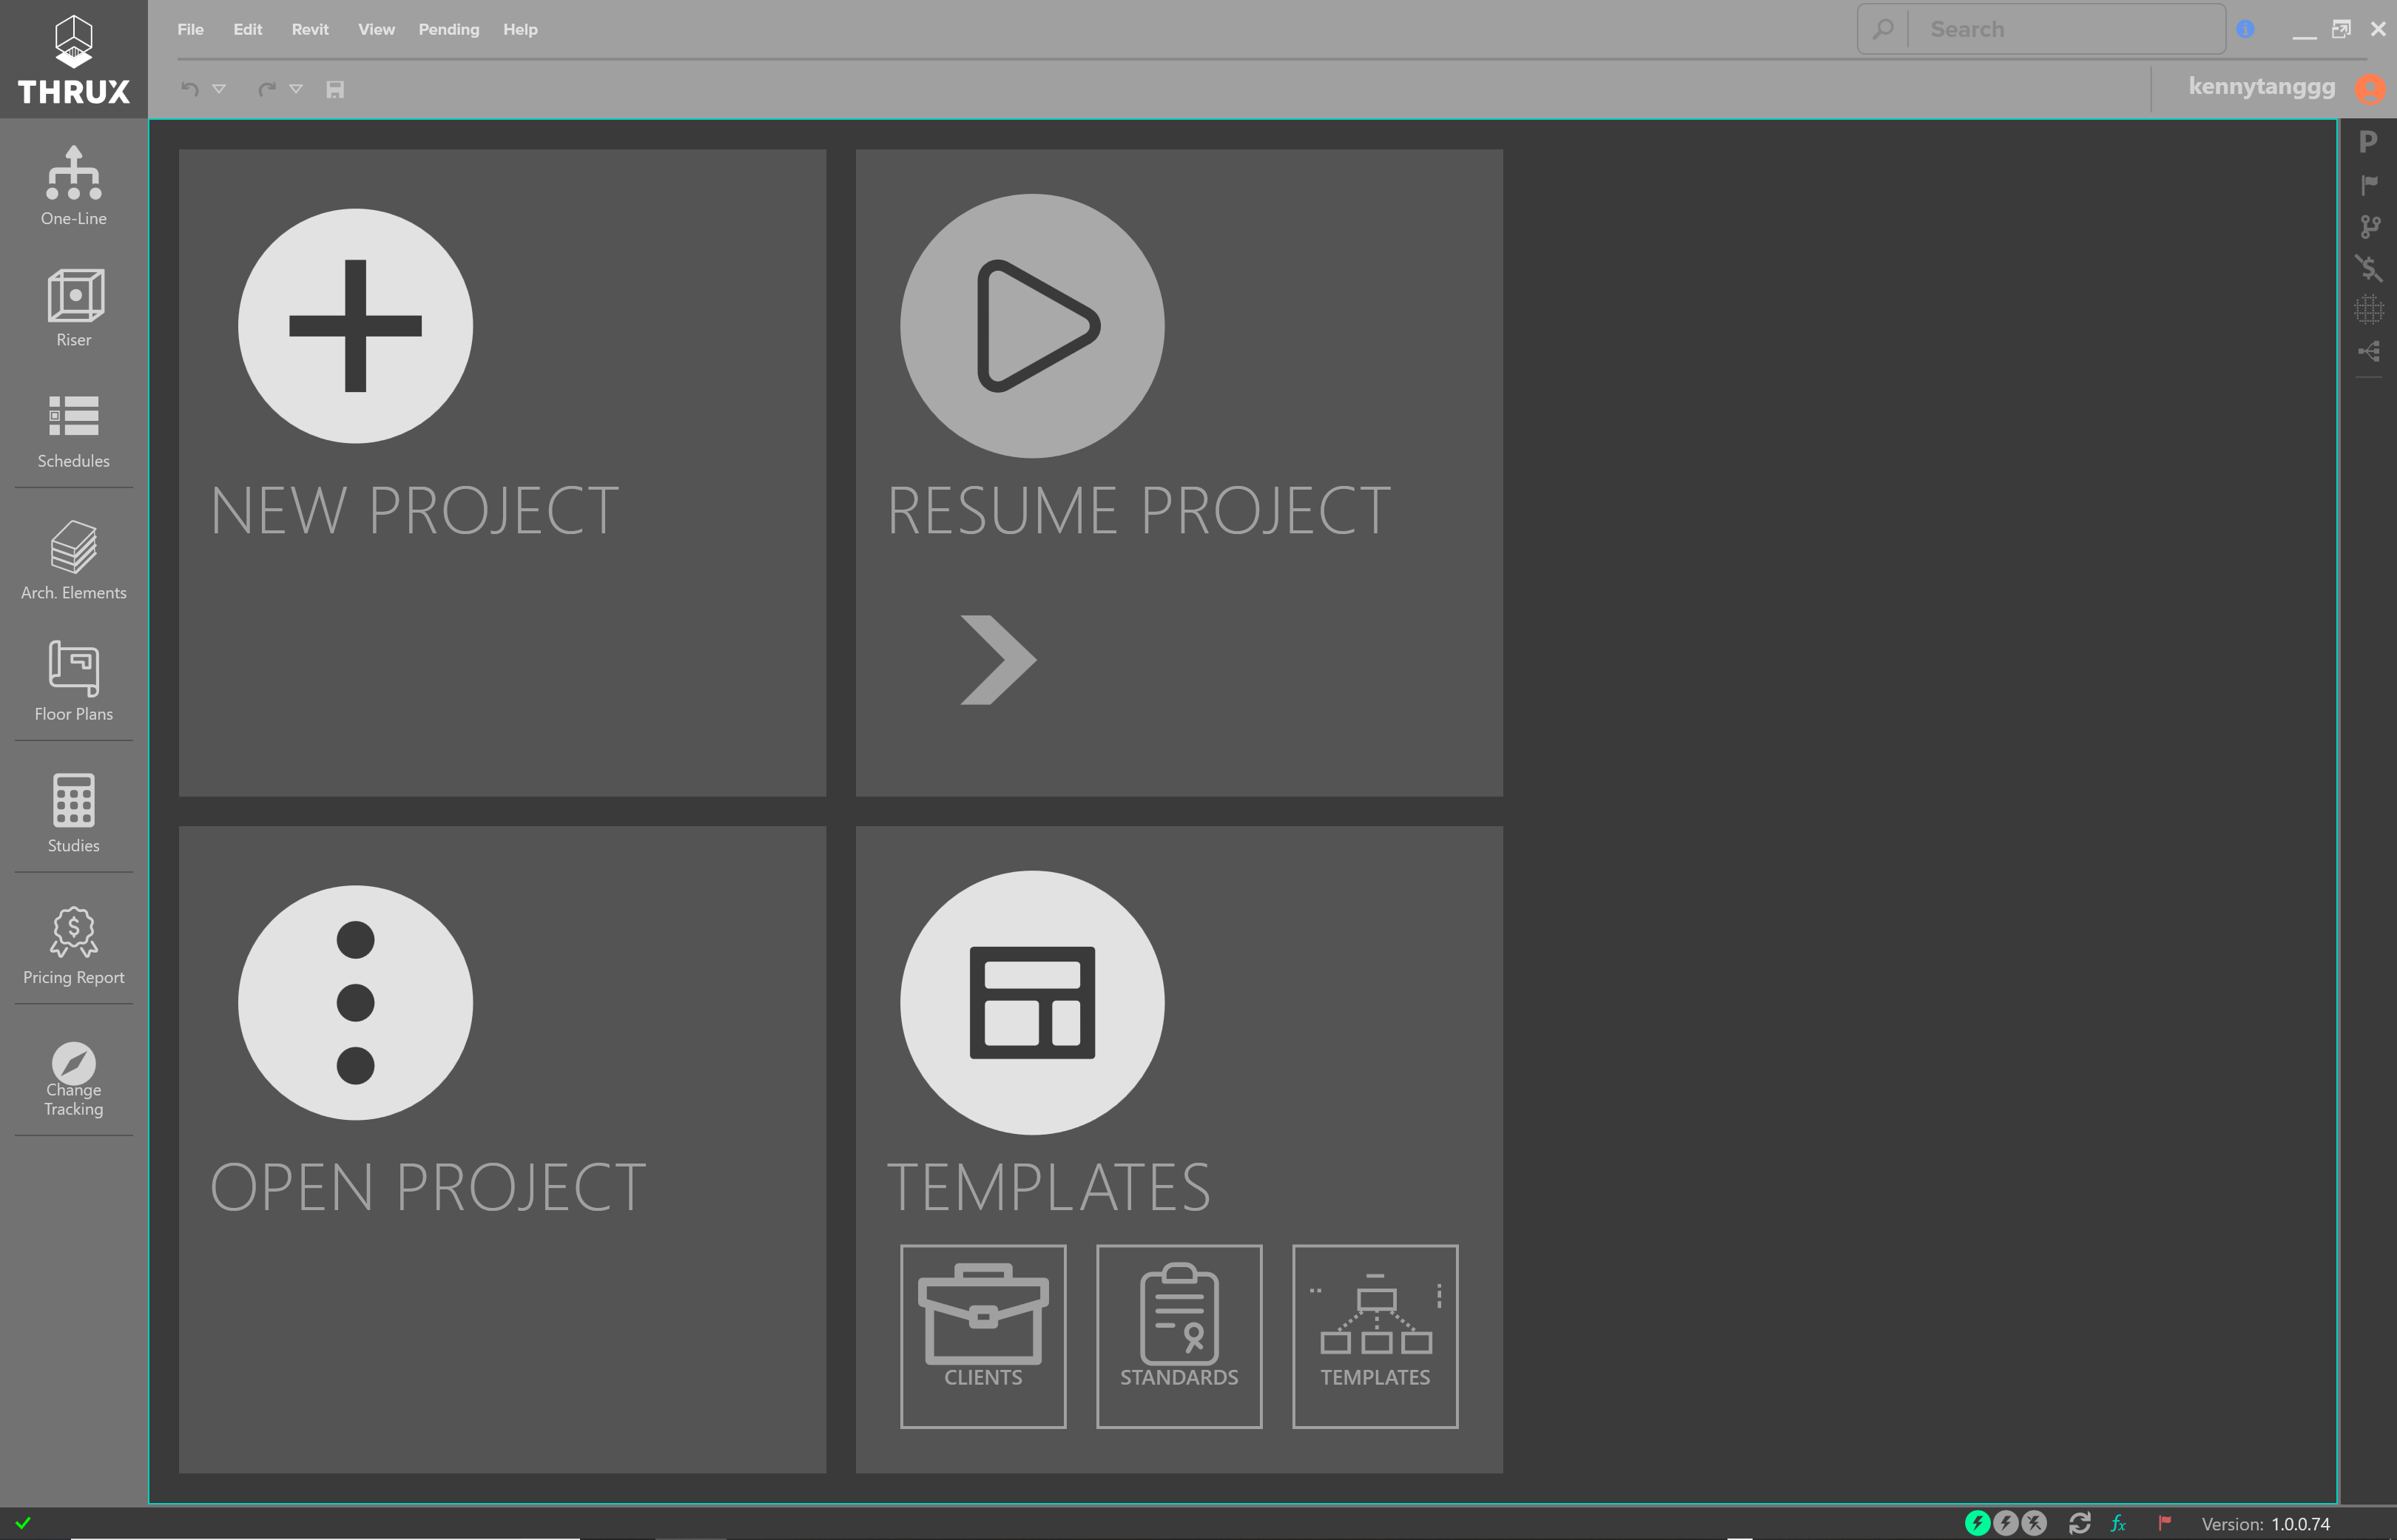The width and height of the screenshot is (2397, 1540).
Task: Start a New Project with plus circle
Action: pos(355,326)
